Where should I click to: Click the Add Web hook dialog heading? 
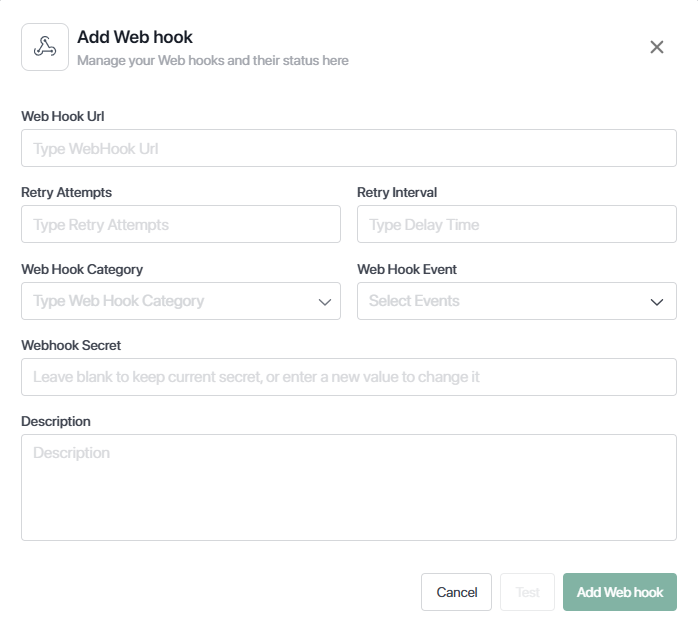tap(135, 37)
